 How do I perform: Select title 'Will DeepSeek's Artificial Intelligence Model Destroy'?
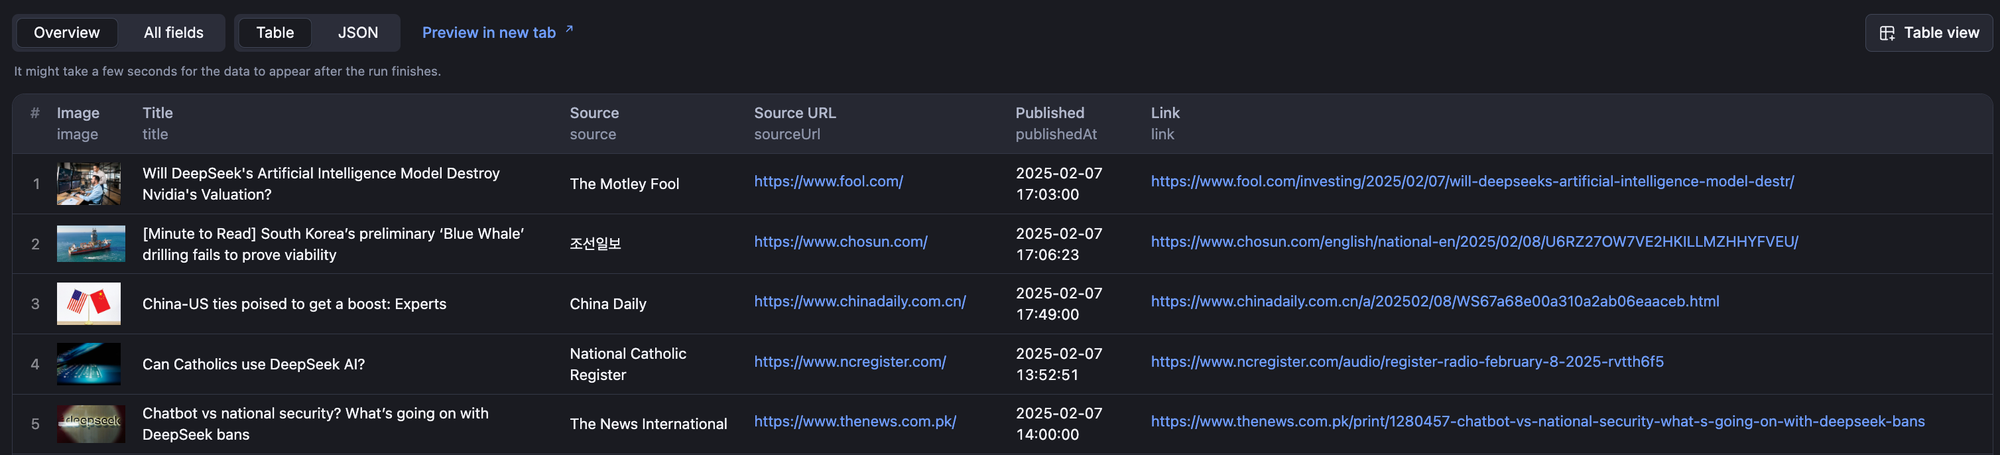click(x=321, y=173)
